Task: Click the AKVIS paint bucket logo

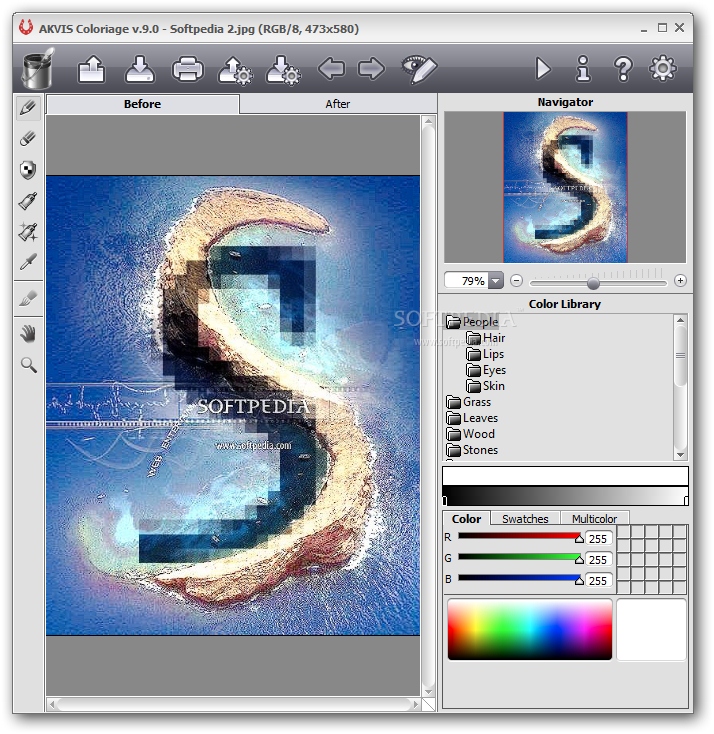Action: click(x=37, y=68)
